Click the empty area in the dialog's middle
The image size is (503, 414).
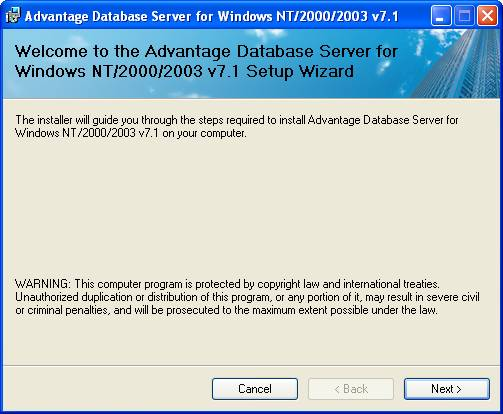[251, 207]
